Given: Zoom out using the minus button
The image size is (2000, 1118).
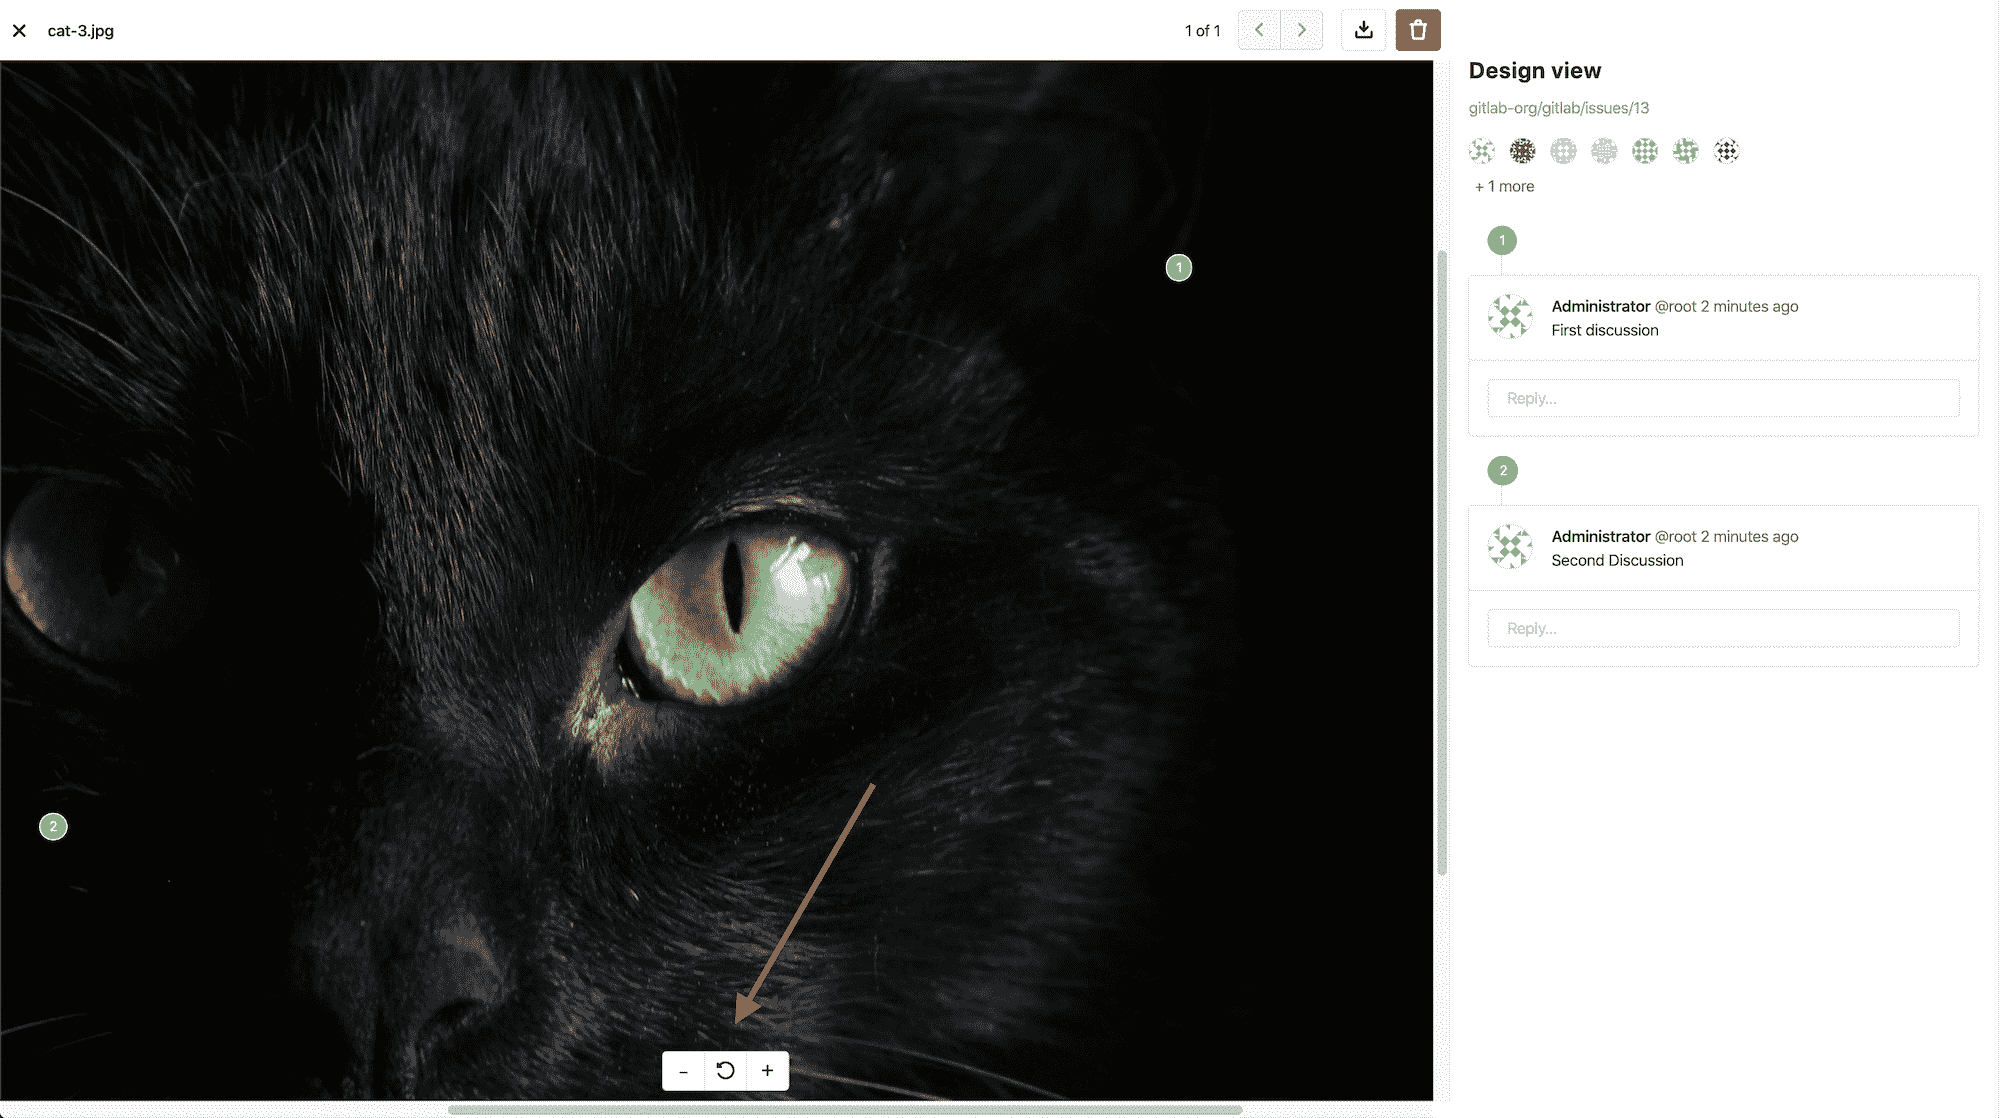Looking at the screenshot, I should pyautogui.click(x=683, y=1071).
